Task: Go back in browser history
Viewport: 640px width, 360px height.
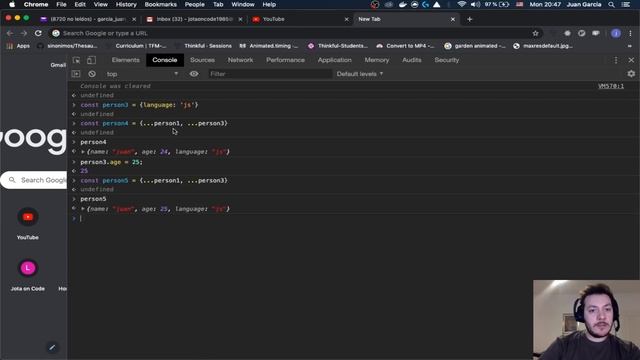Action: click(x=10, y=33)
